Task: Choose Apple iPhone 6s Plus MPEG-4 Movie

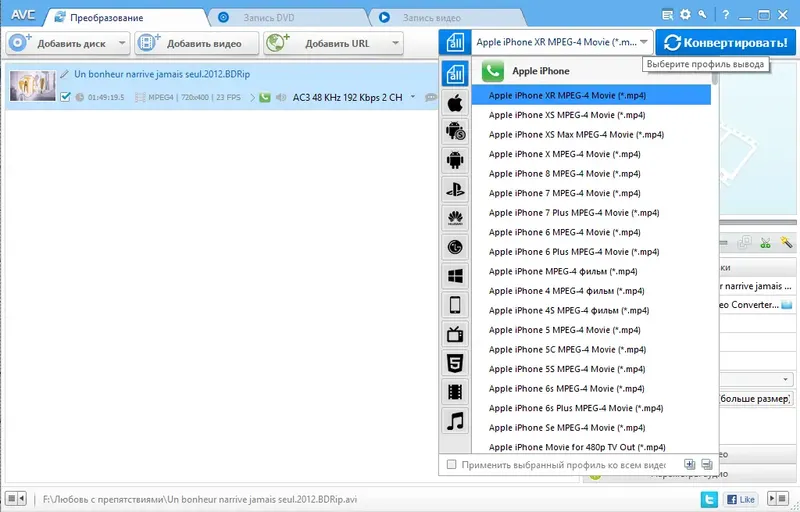Action: (591, 408)
